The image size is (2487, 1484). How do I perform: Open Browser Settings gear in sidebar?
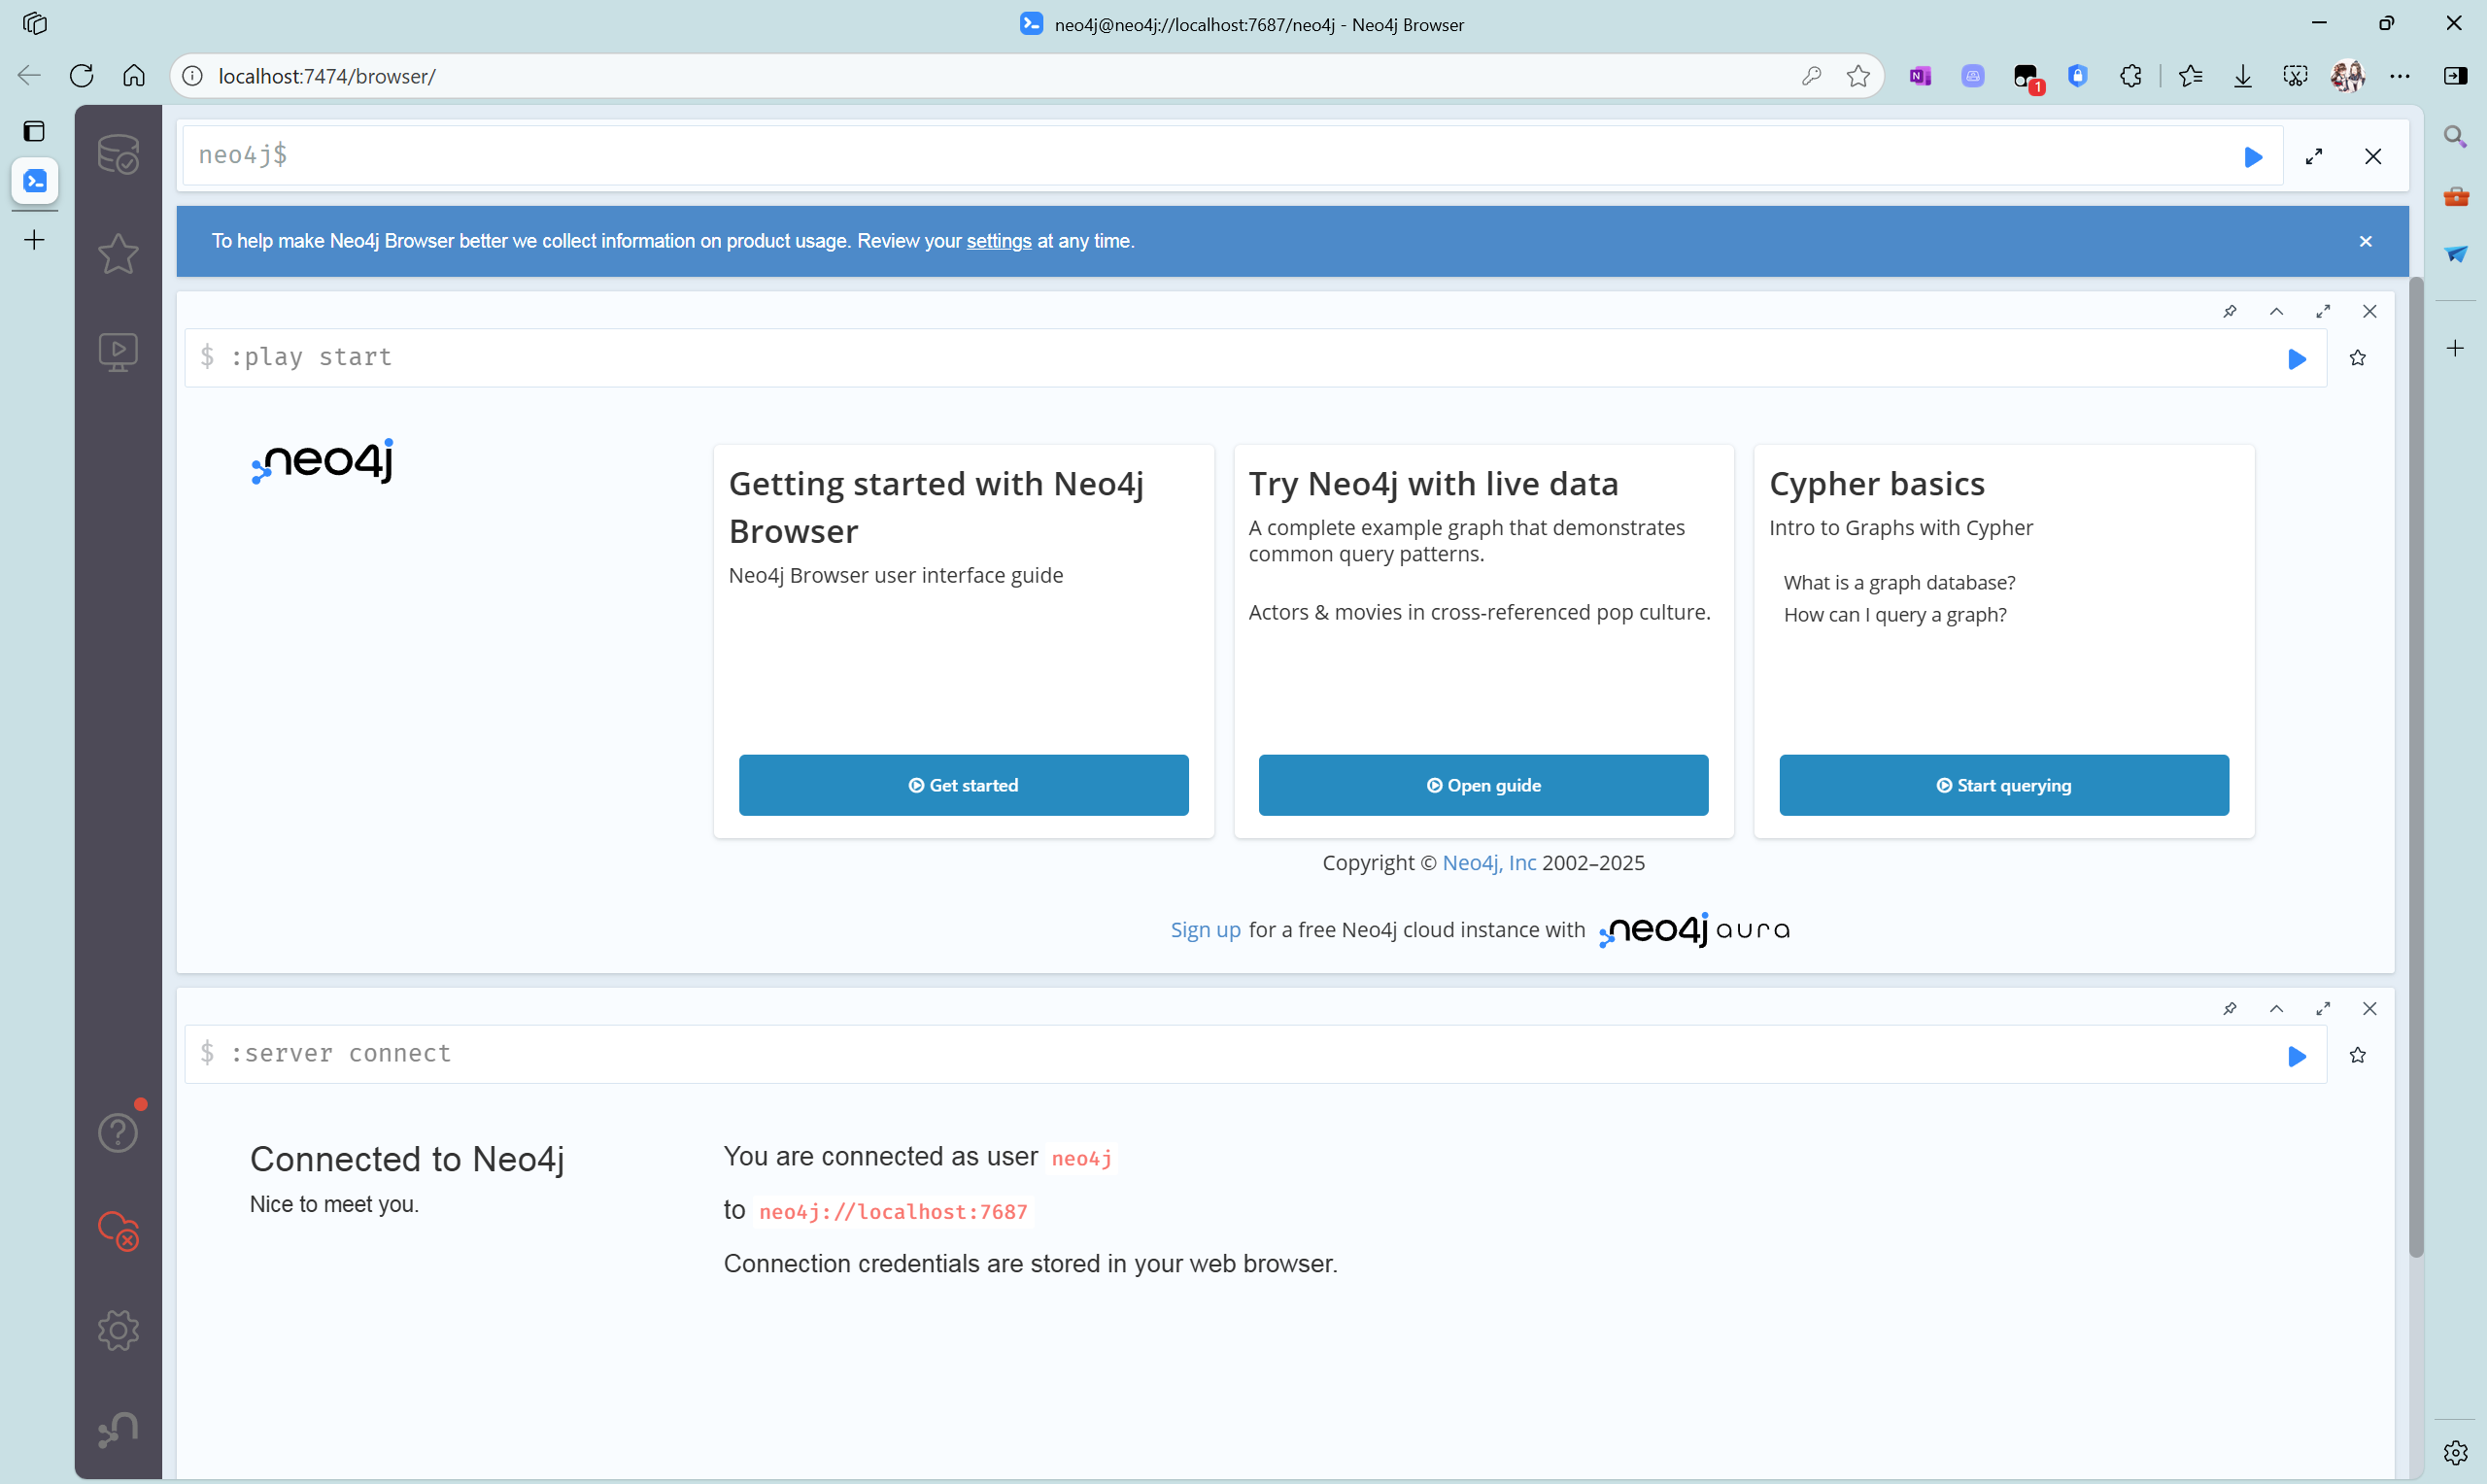click(118, 1330)
